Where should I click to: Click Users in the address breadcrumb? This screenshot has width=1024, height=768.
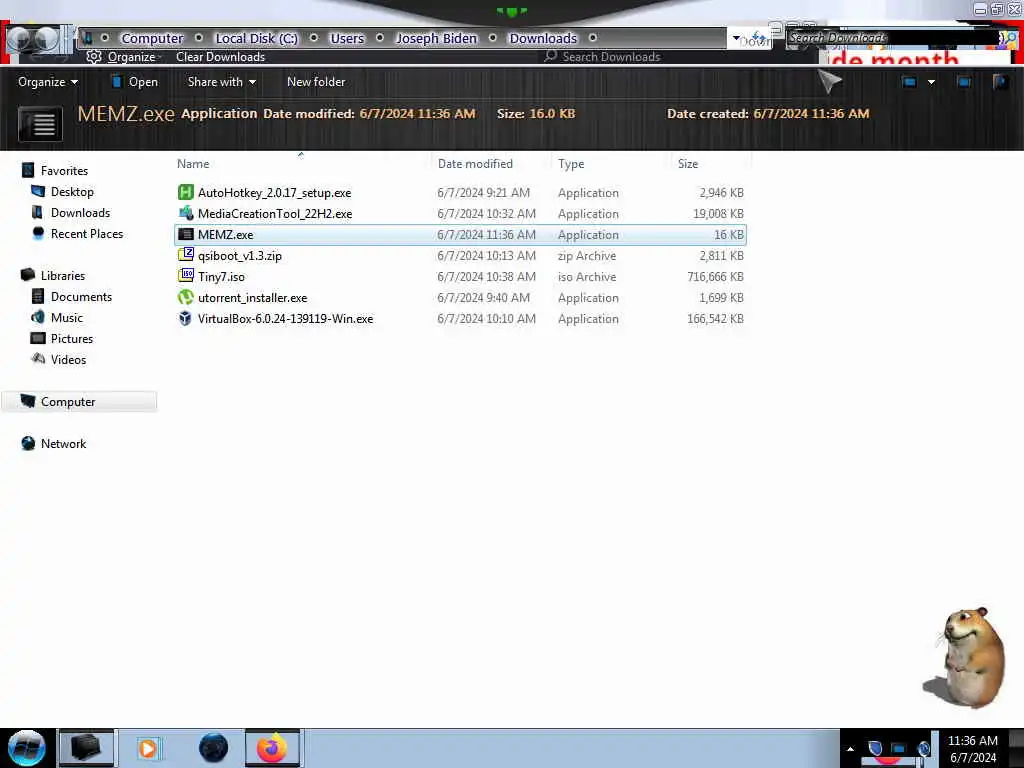[347, 39]
